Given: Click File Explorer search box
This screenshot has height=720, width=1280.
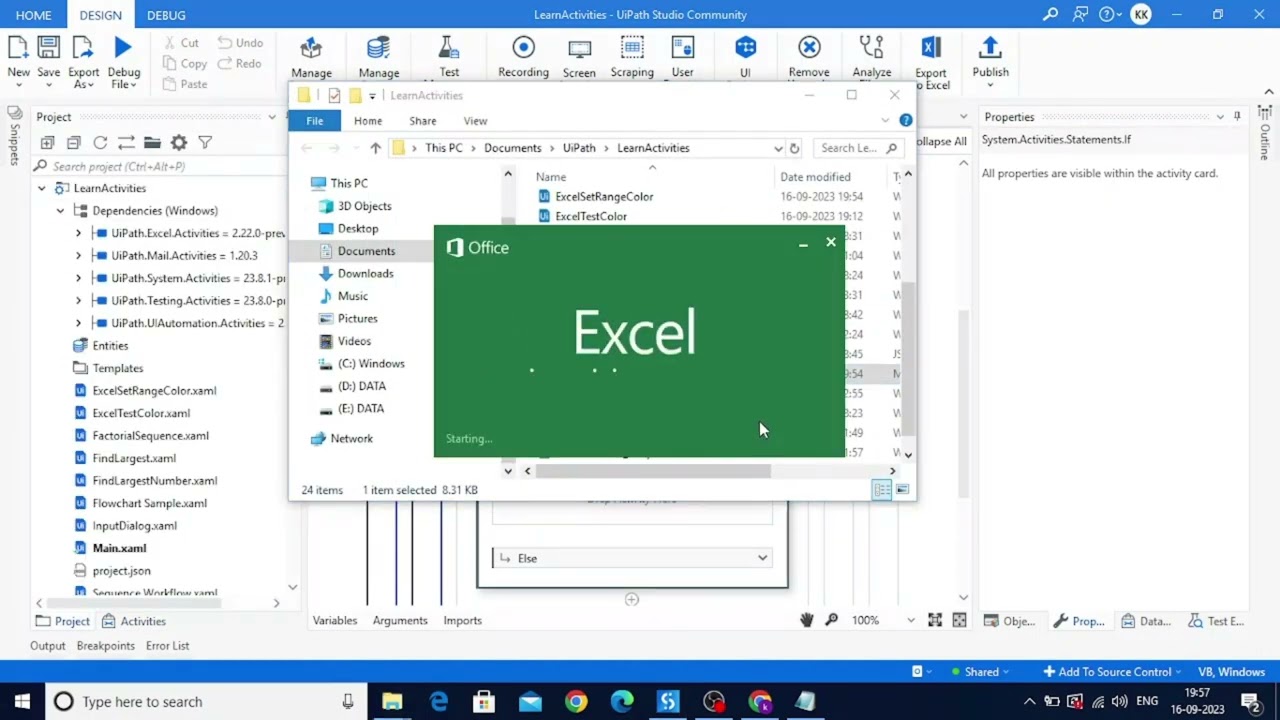Looking at the screenshot, I should [859, 148].
